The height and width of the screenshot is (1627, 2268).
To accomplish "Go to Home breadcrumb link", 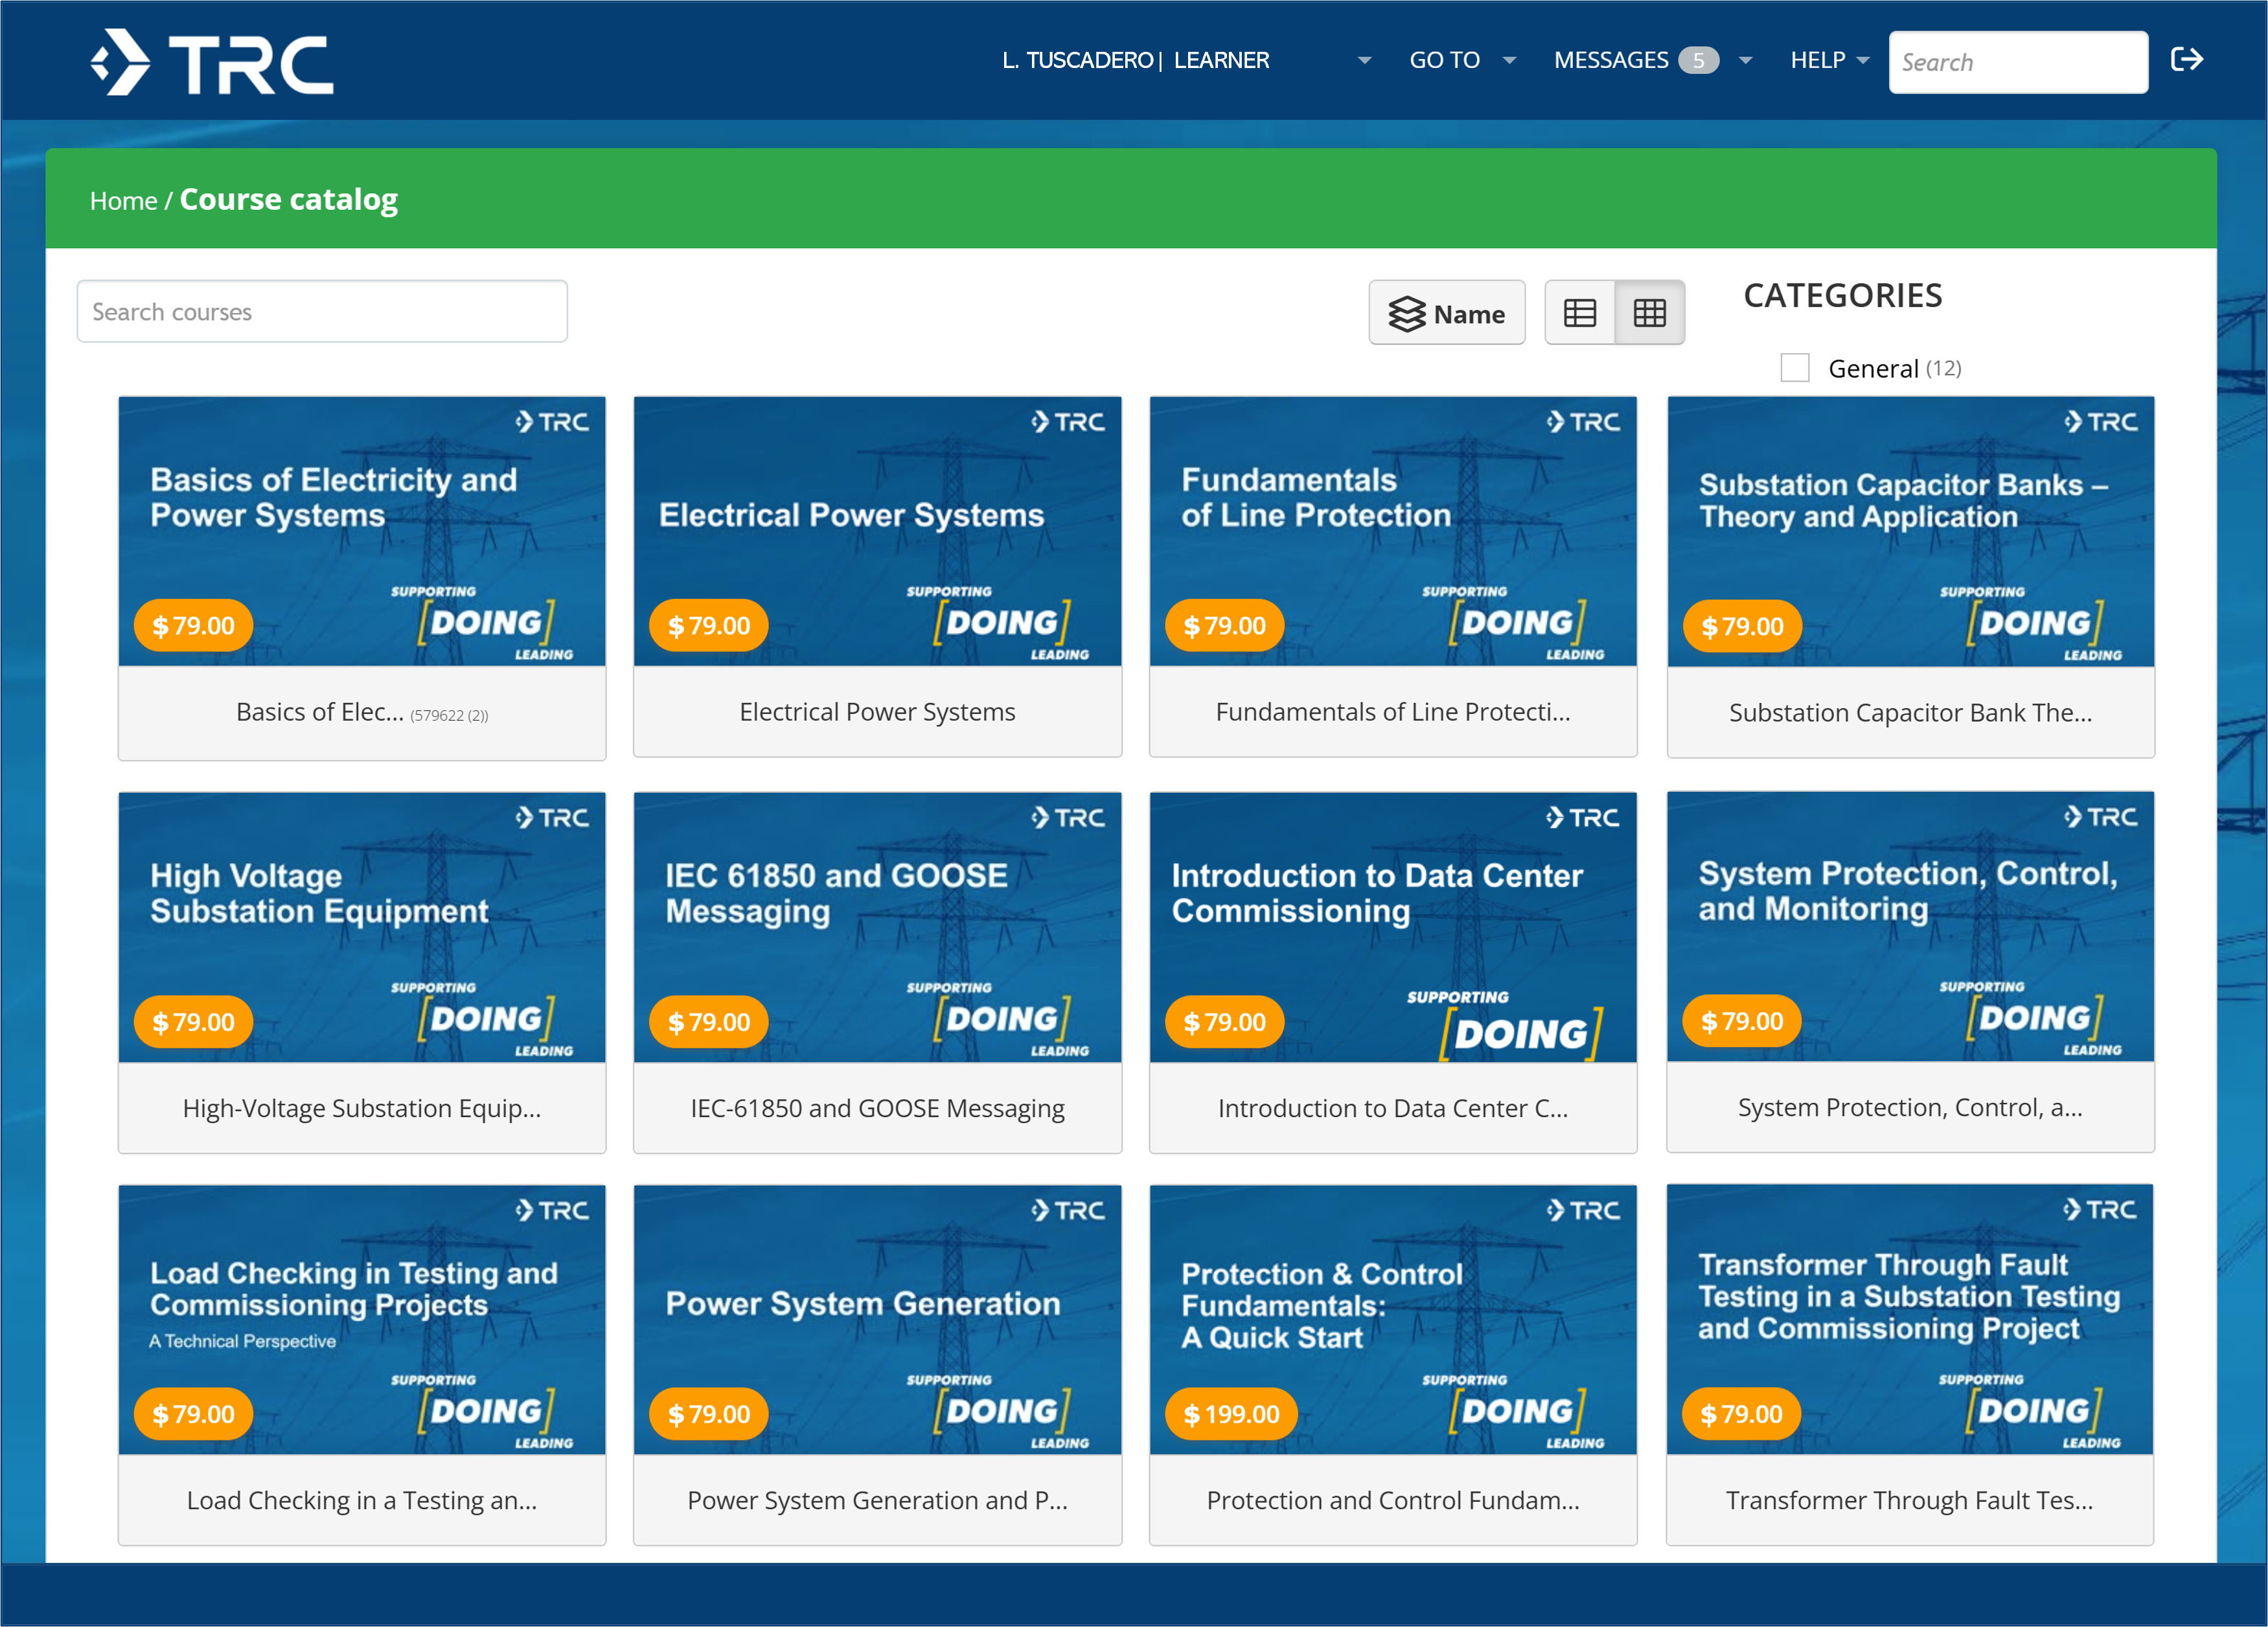I will pyautogui.click(x=123, y=201).
